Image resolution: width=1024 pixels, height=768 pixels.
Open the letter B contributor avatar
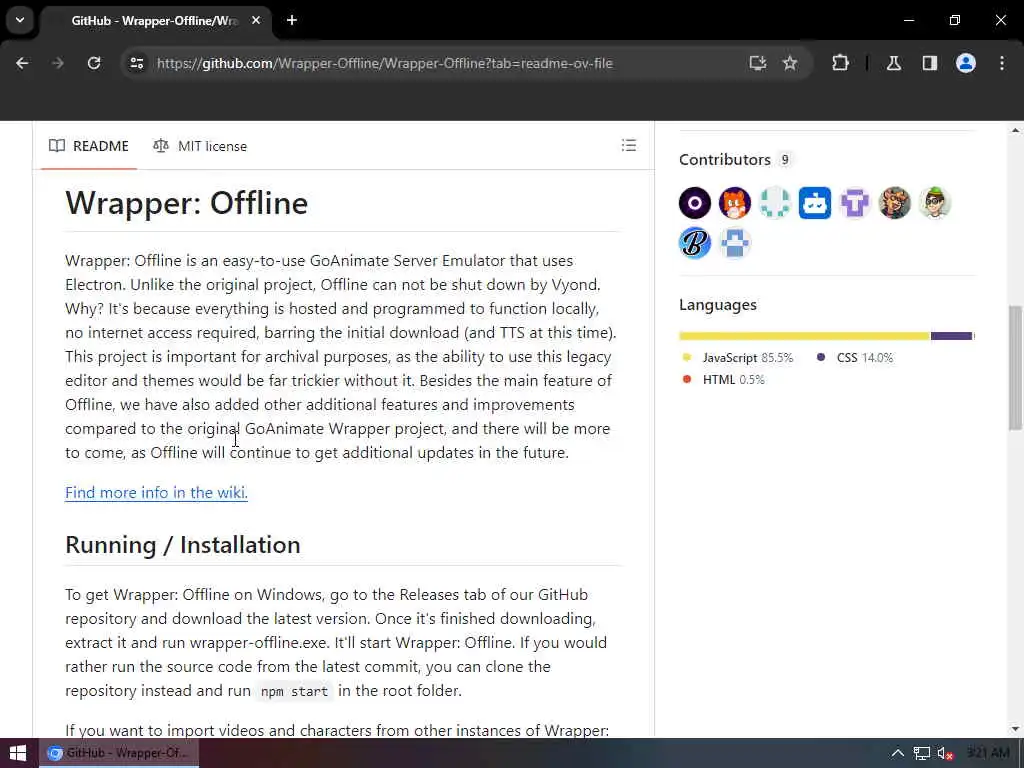(x=695, y=243)
